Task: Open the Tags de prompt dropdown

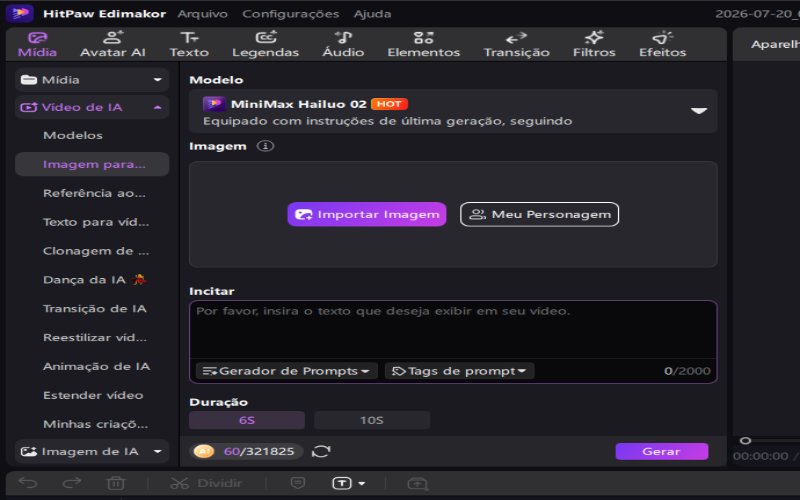Action: click(x=459, y=371)
